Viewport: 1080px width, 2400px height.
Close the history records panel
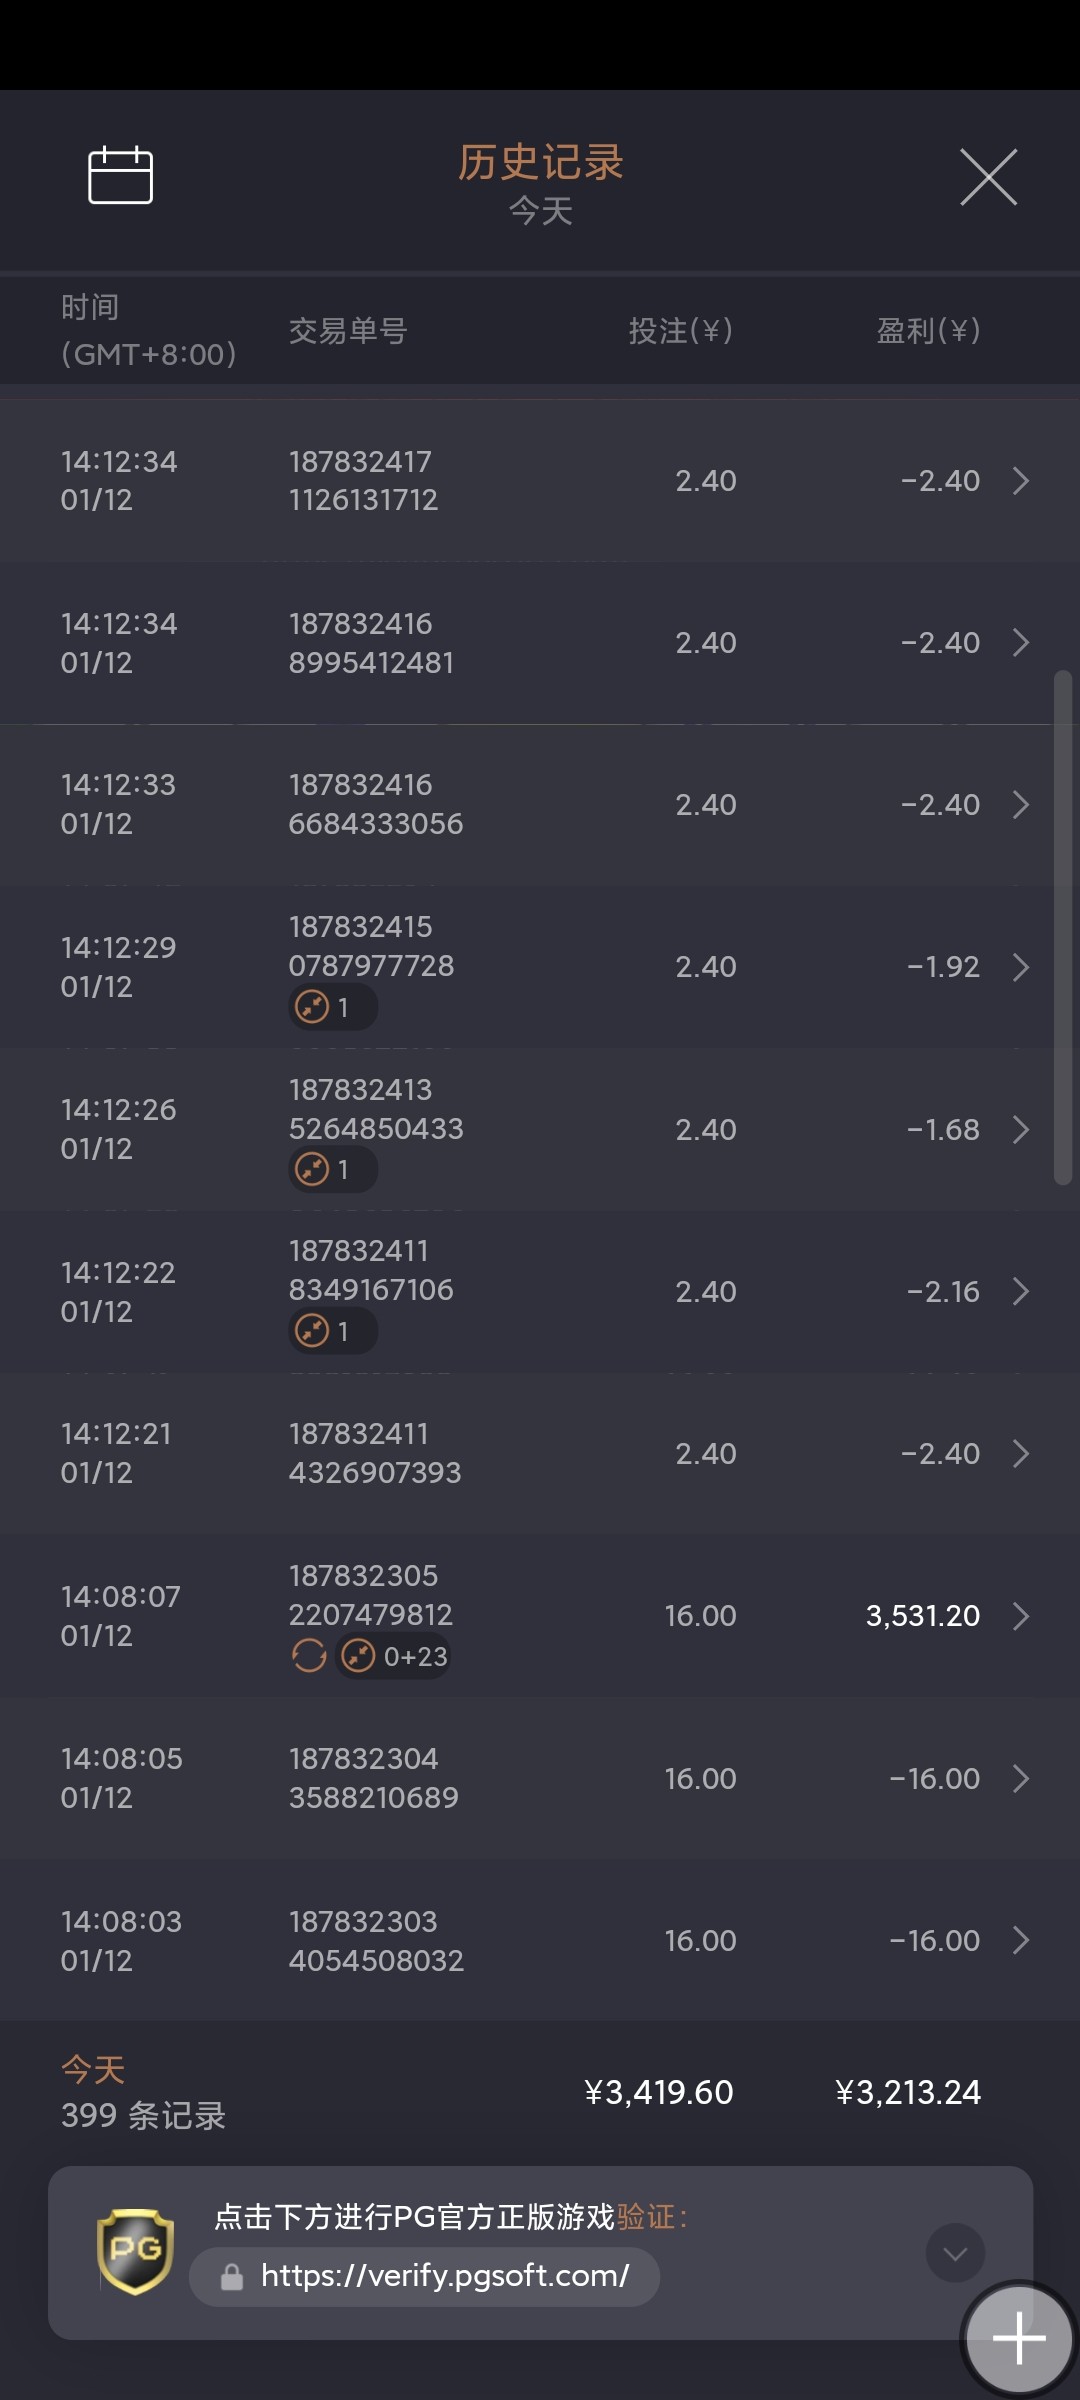click(x=988, y=177)
